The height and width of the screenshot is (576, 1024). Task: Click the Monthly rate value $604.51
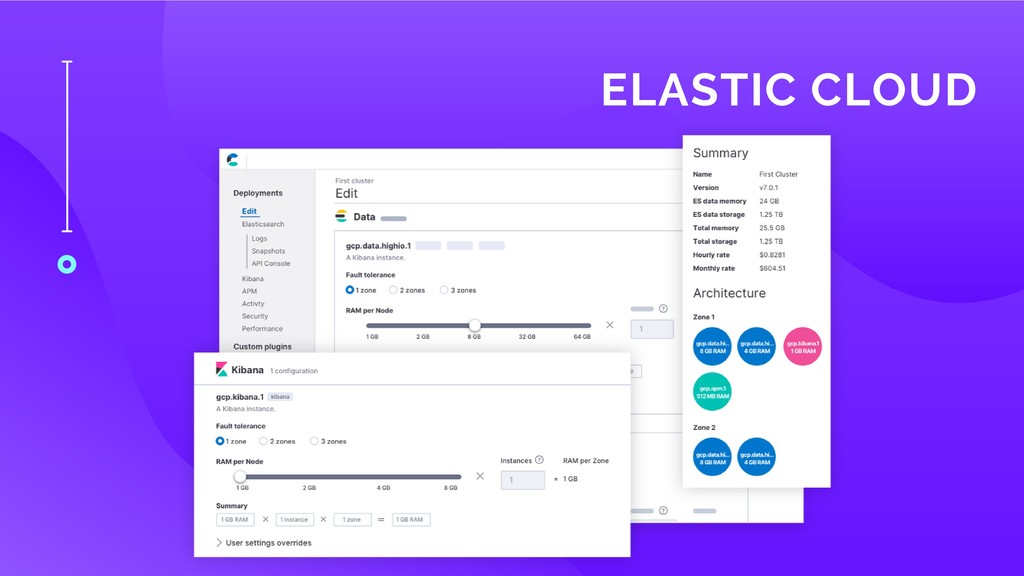(x=773, y=268)
